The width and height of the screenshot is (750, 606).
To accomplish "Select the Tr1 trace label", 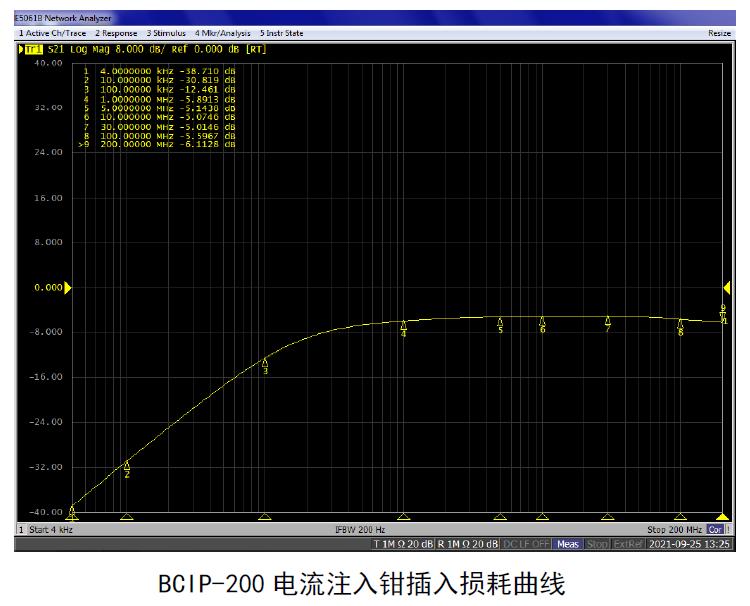I will pos(33,48).
